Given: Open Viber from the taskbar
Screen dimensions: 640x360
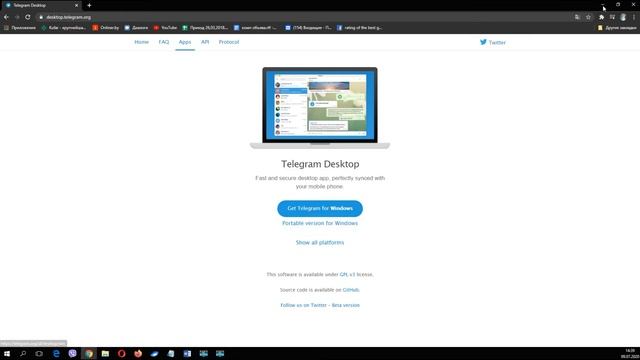Looking at the screenshot, I should tap(72, 353).
